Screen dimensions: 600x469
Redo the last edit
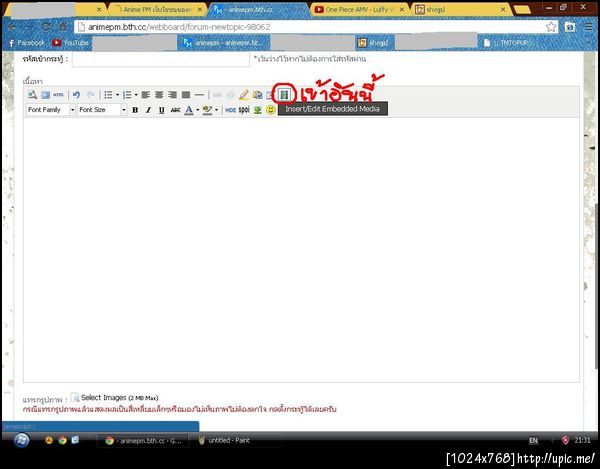point(91,95)
